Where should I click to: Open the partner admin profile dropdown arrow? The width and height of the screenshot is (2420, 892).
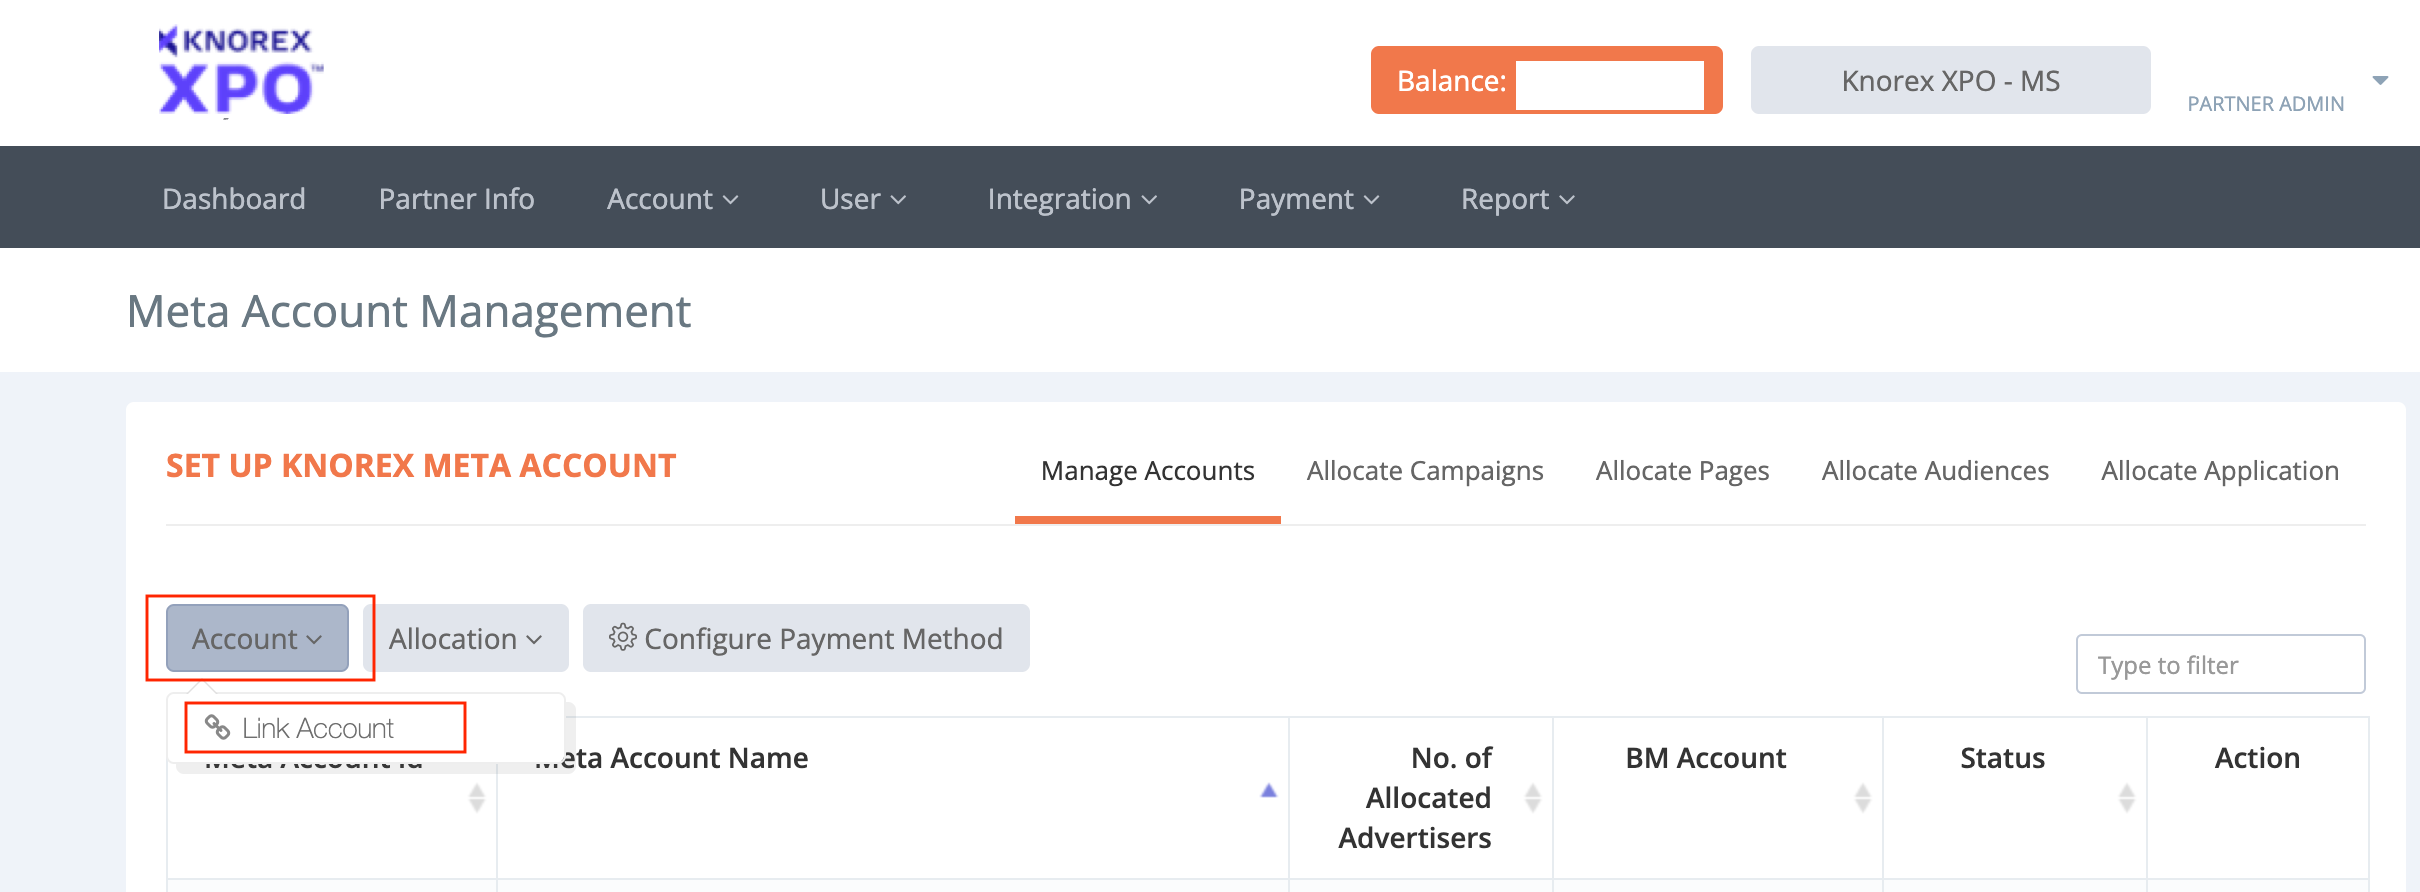tap(2380, 80)
